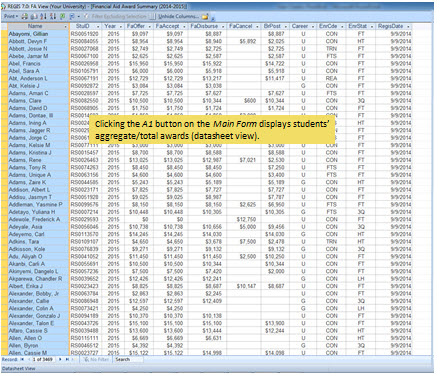
Task: Open the Name column filter arrow
Action: point(65,26)
